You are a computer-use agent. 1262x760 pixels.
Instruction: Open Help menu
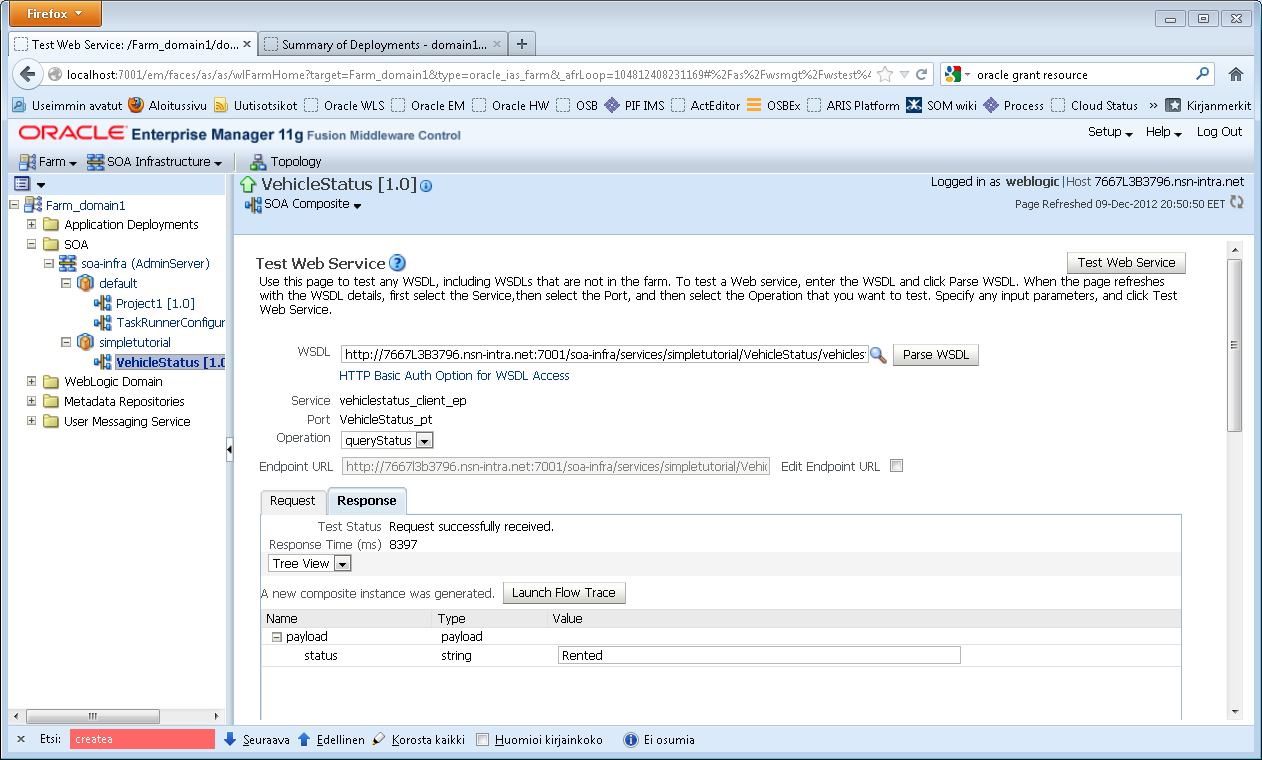(1163, 132)
